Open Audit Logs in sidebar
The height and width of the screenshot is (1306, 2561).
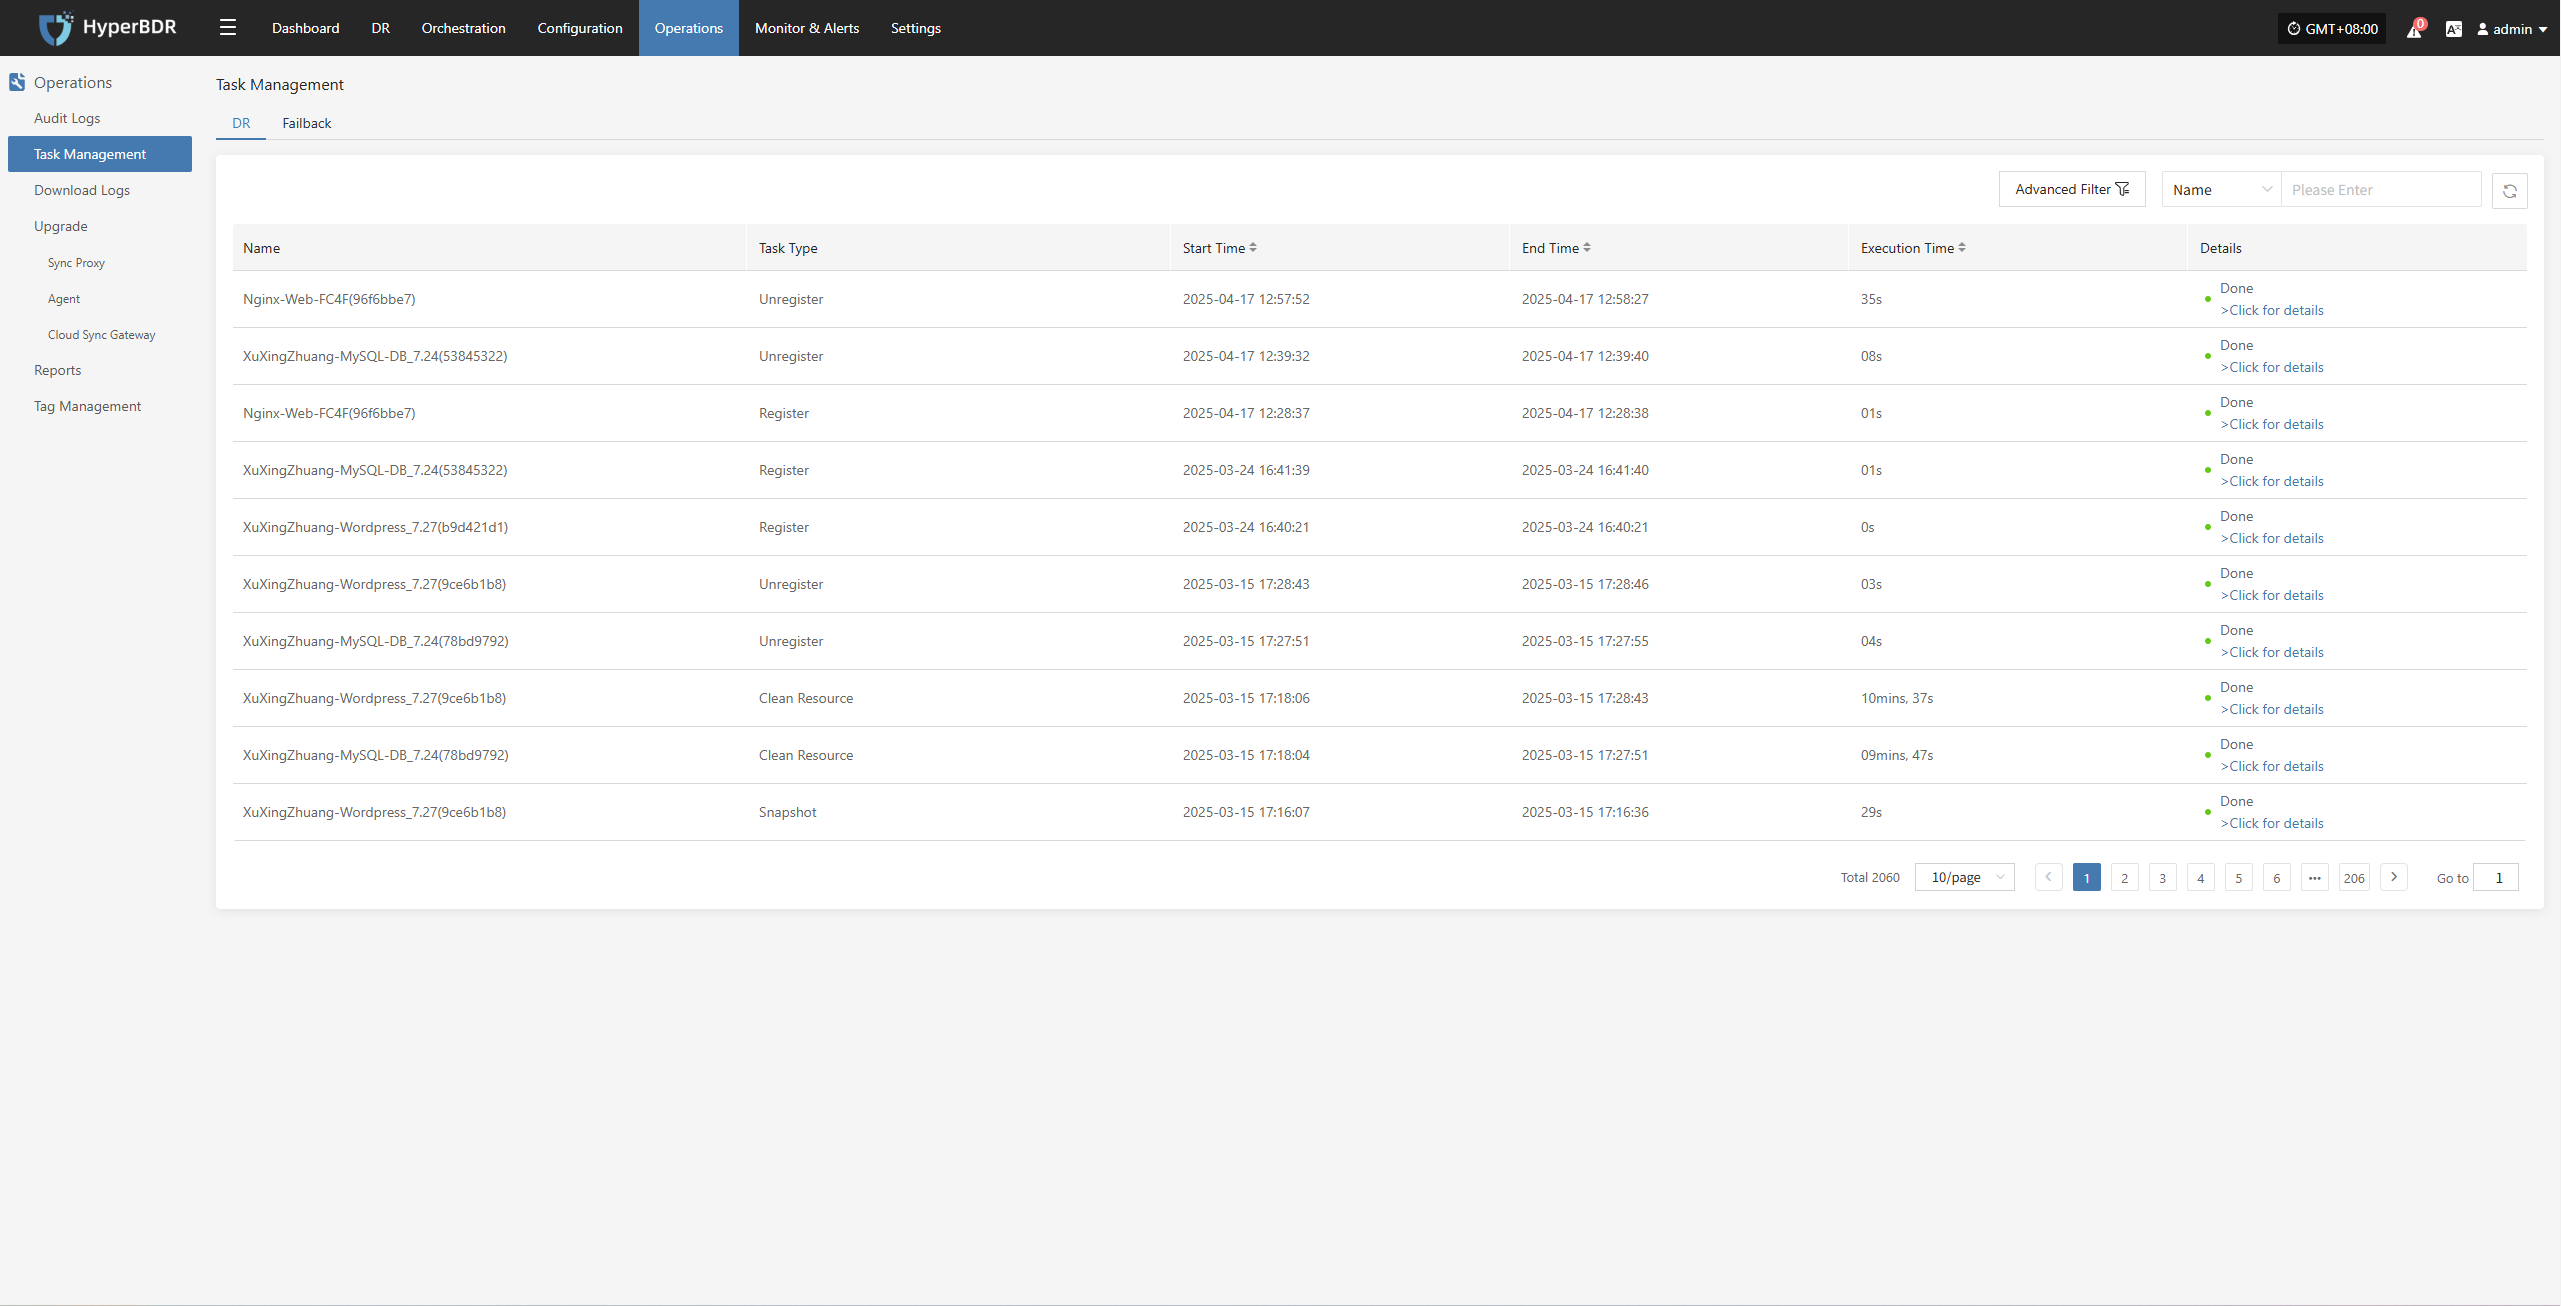pos(67,118)
